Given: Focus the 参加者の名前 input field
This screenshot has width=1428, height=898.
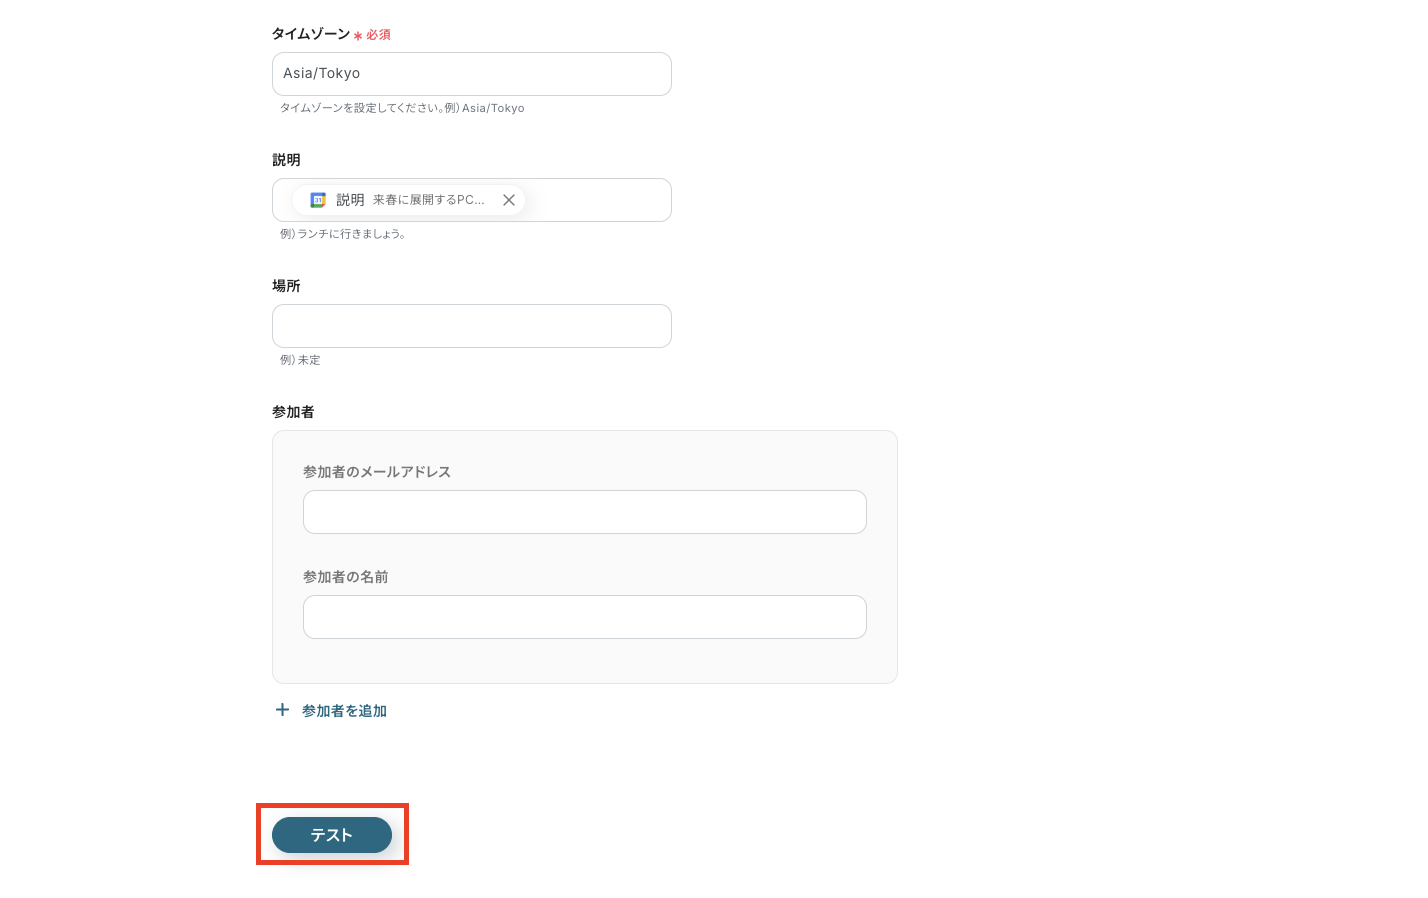Looking at the screenshot, I should [585, 617].
